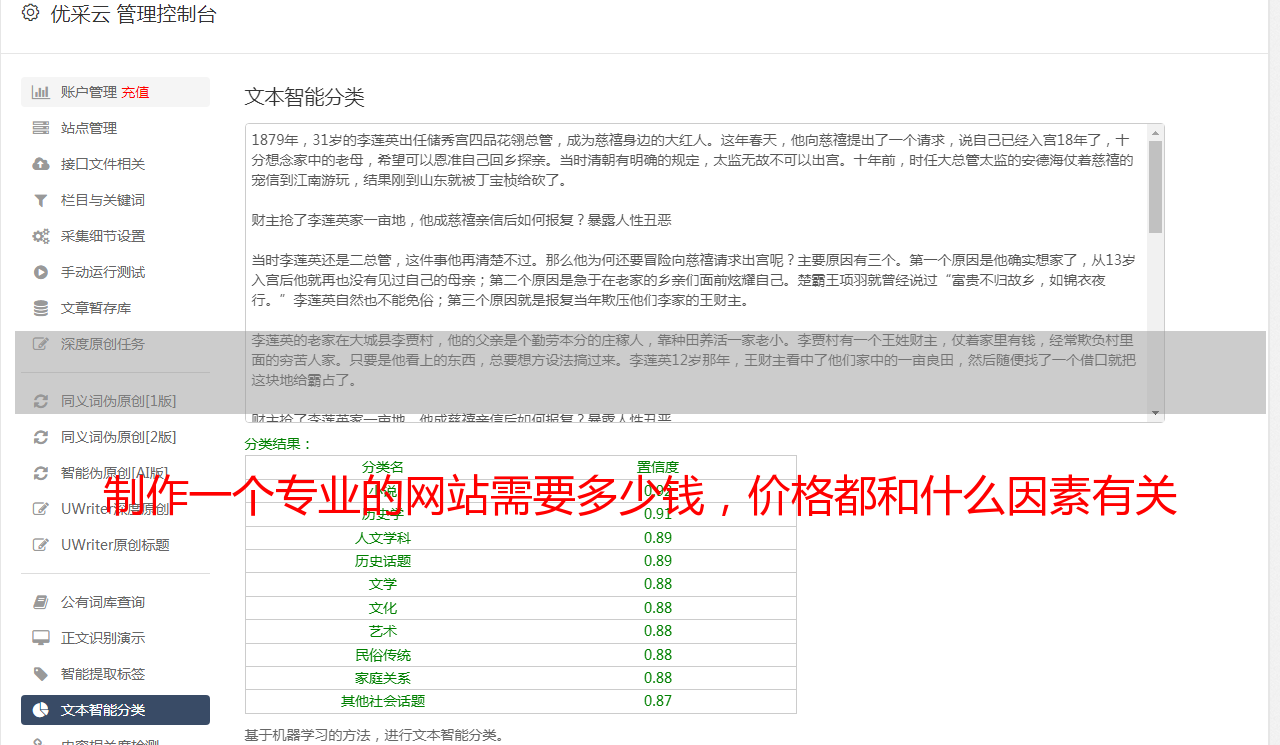Screen dimensions: 1280x745
Task: Click the text area scrollbar down arrow
Action: click(x=1155, y=413)
